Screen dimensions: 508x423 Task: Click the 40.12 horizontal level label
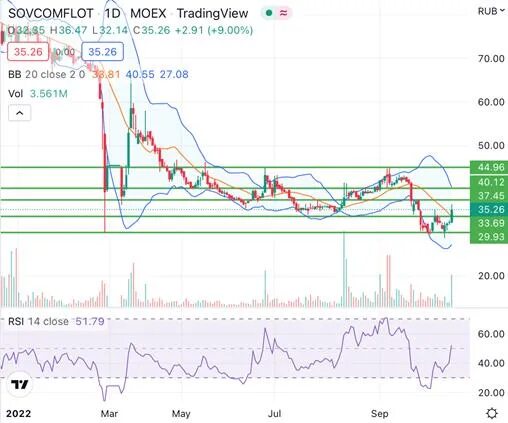point(489,182)
